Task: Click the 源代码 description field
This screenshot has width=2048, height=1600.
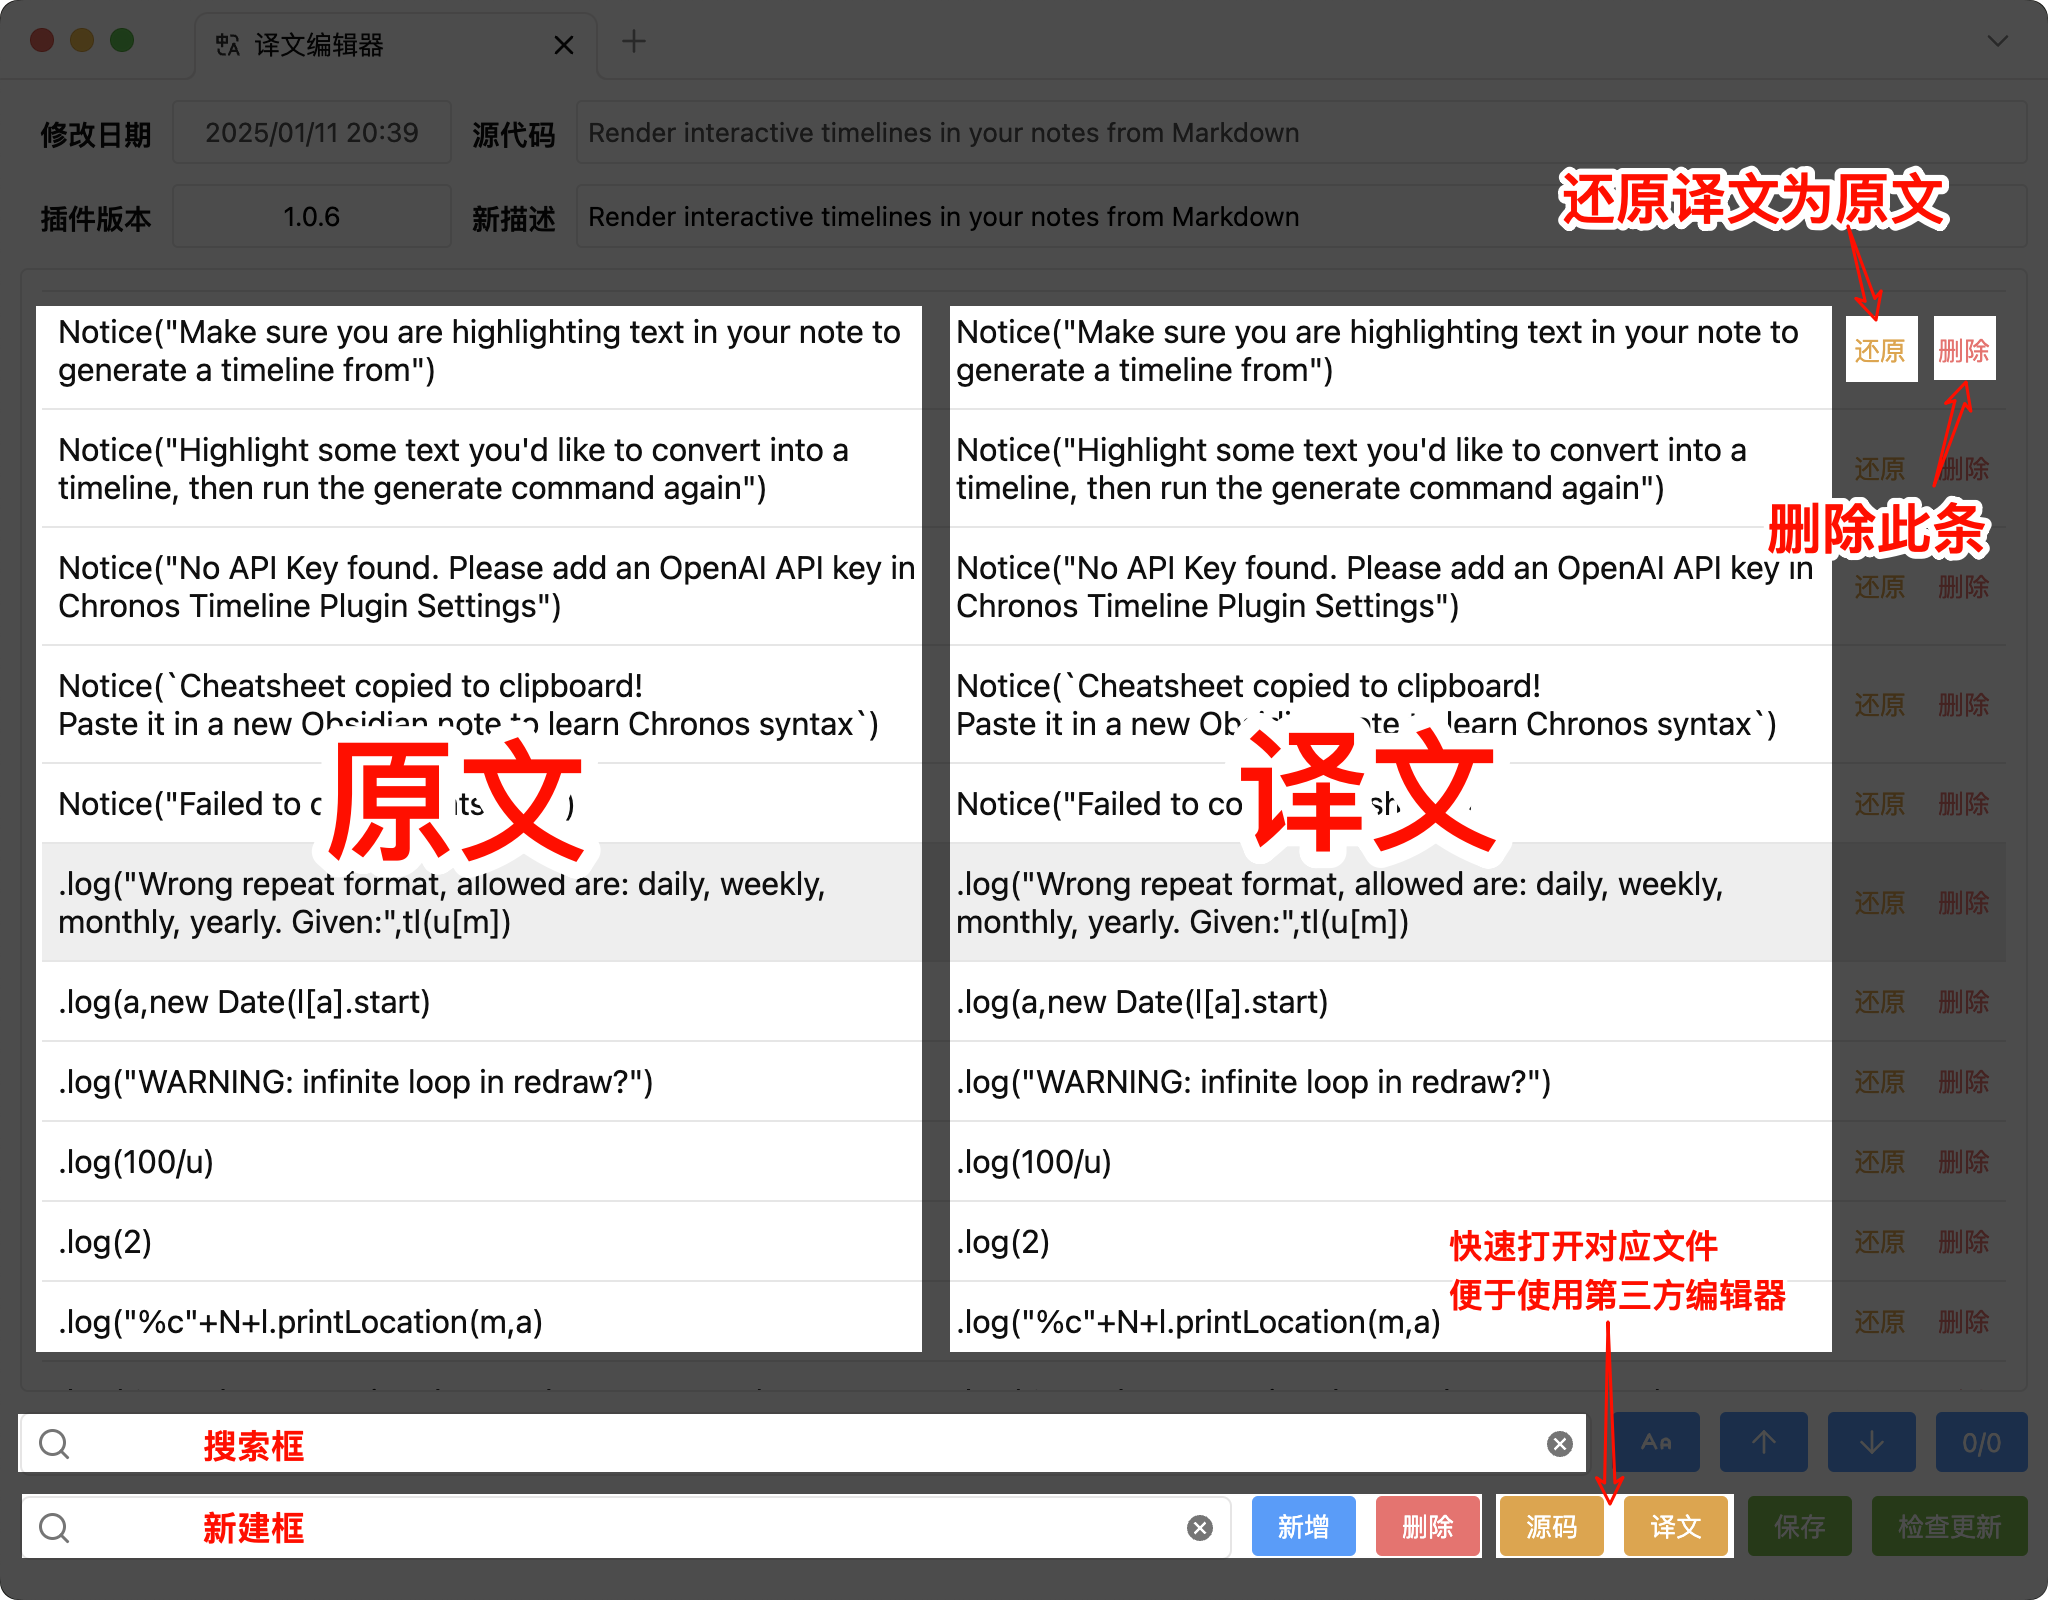Action: (1301, 132)
